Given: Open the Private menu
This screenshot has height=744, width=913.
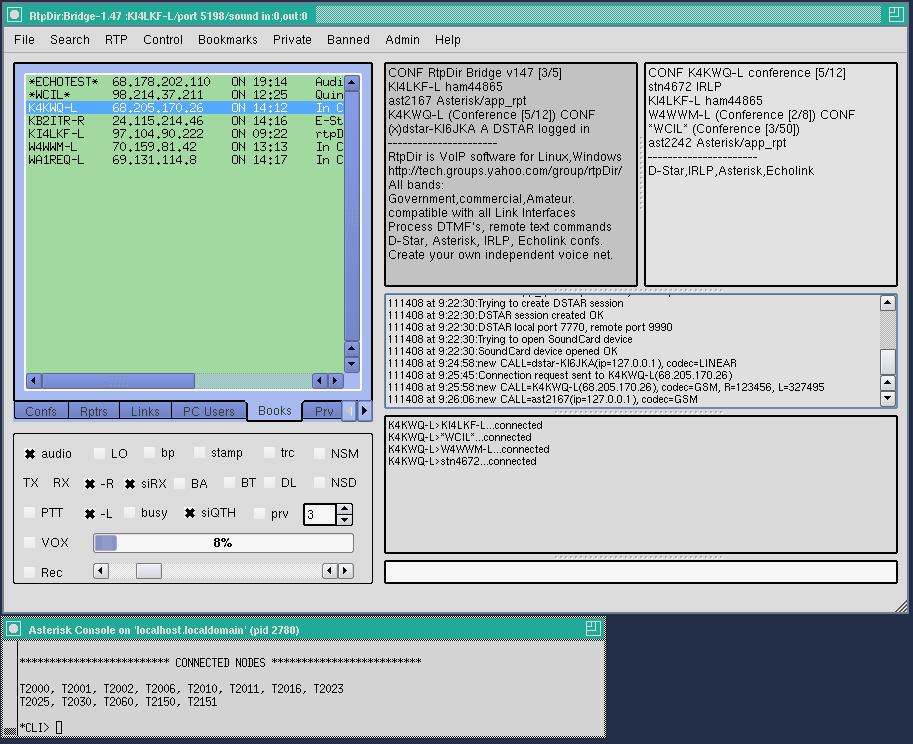Looking at the screenshot, I should click(x=292, y=40).
